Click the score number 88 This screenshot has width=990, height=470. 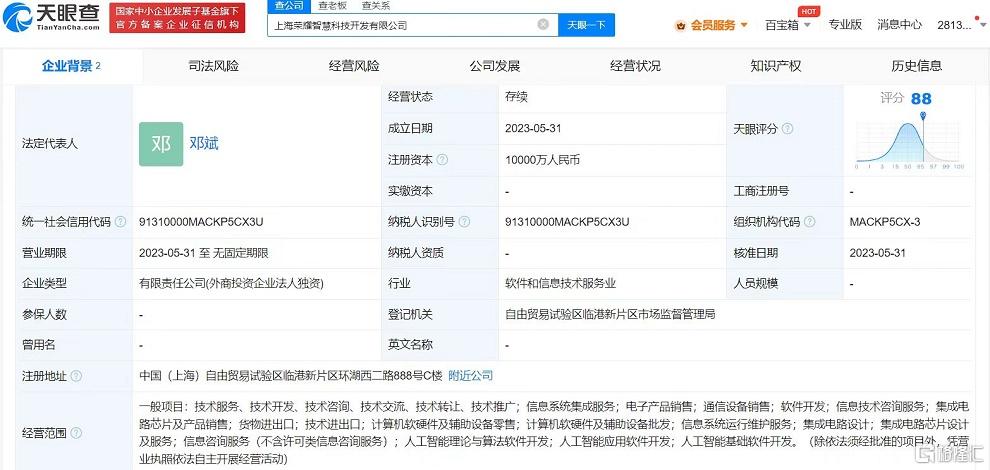(921, 99)
